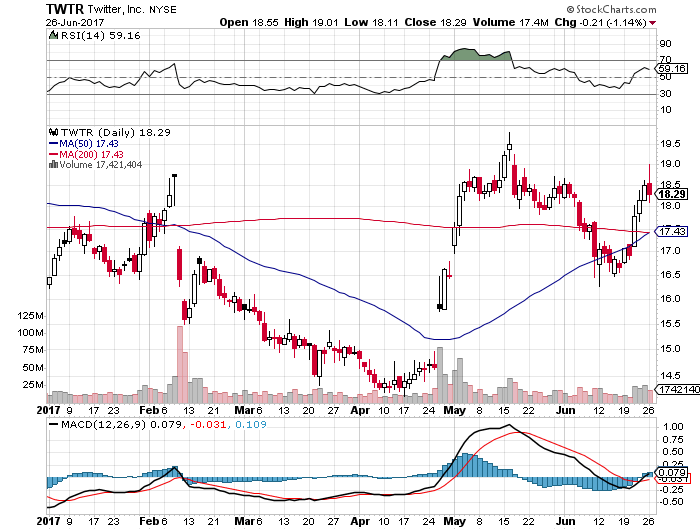Click the TWTR (Daily) candlestick legend marker
Image resolution: width=700 pixels, height=530 pixels.
52,131
